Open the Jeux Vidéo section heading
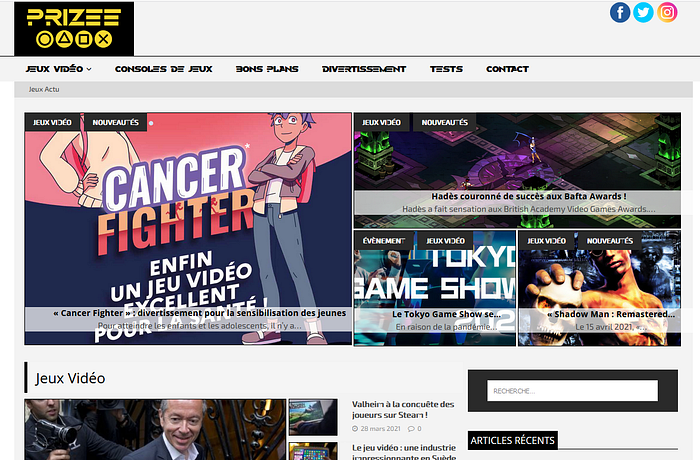 tap(70, 378)
